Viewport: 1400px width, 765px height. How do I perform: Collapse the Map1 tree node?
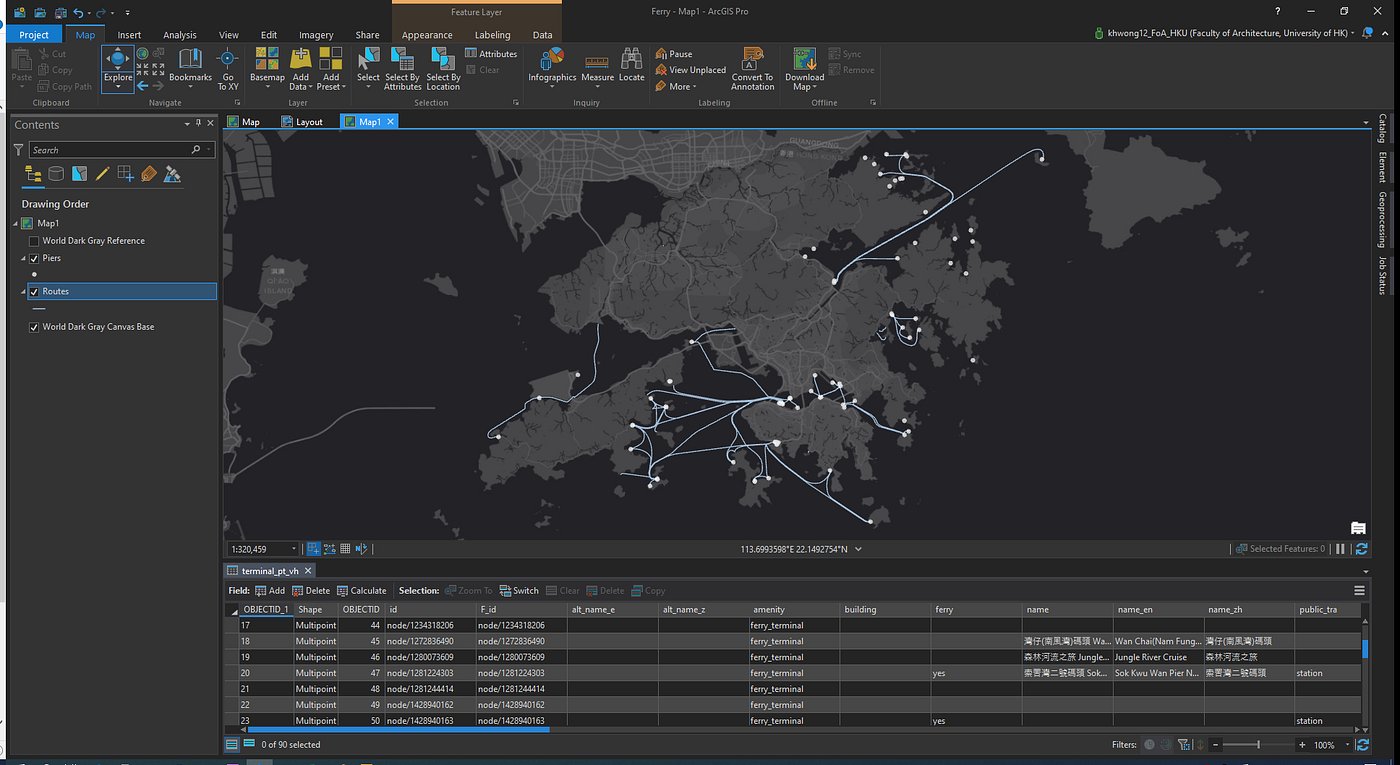(15, 224)
